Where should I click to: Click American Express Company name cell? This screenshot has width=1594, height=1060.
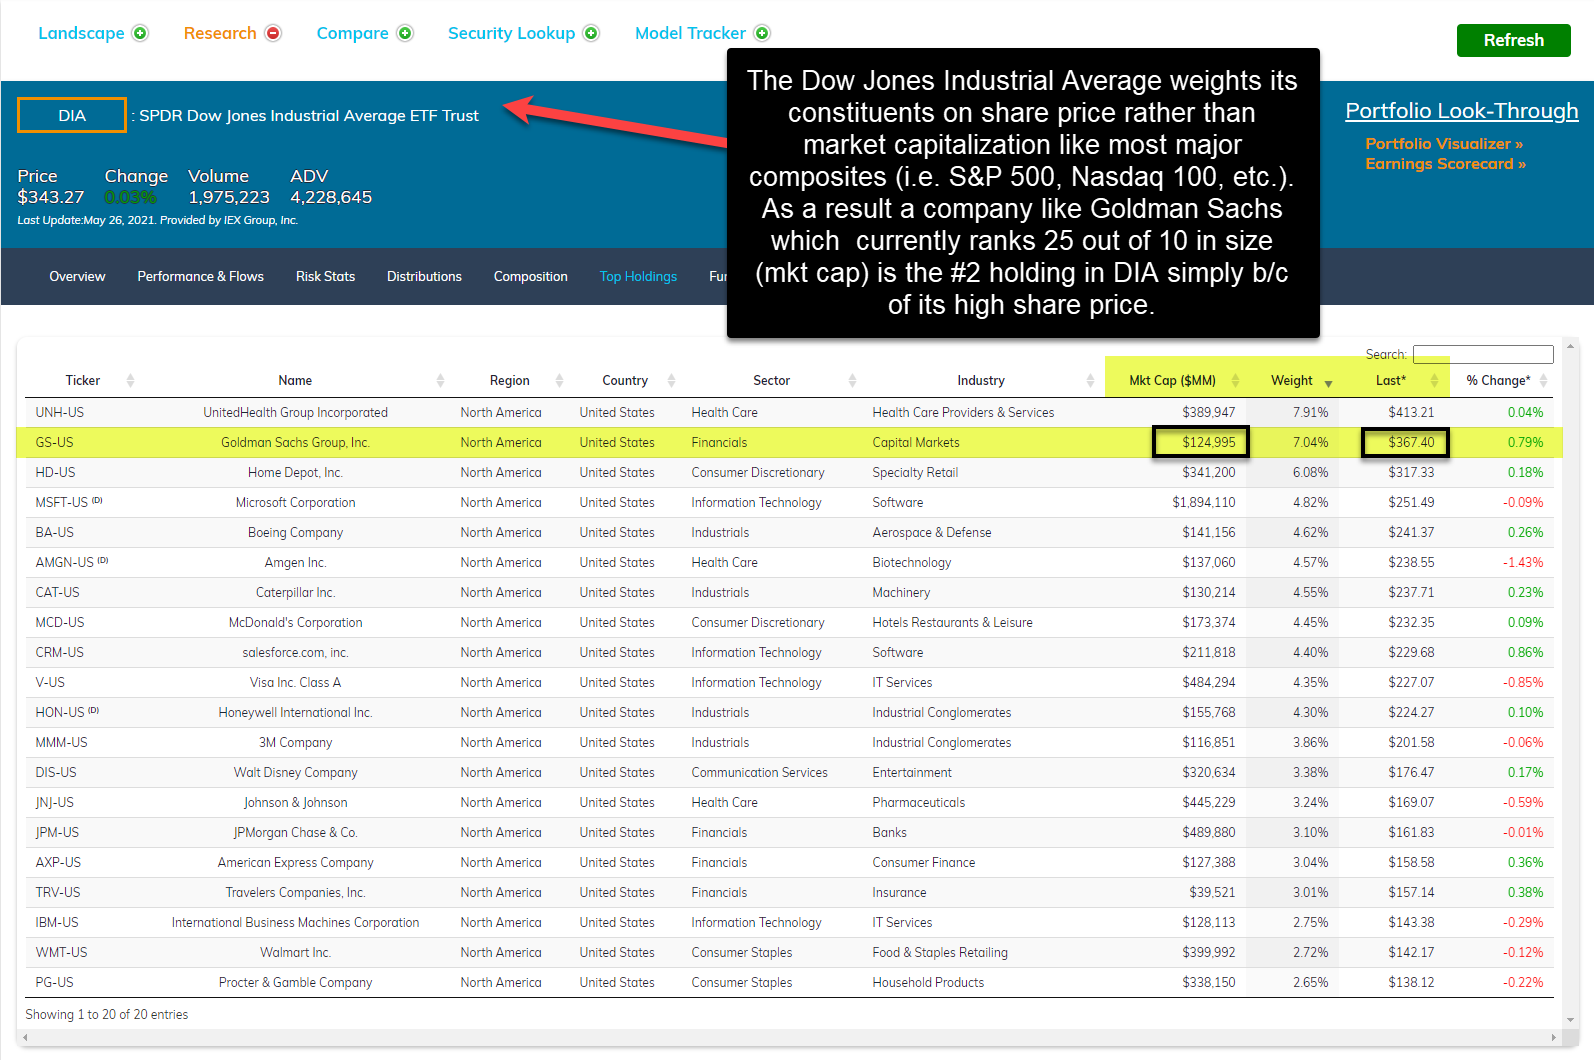295,863
